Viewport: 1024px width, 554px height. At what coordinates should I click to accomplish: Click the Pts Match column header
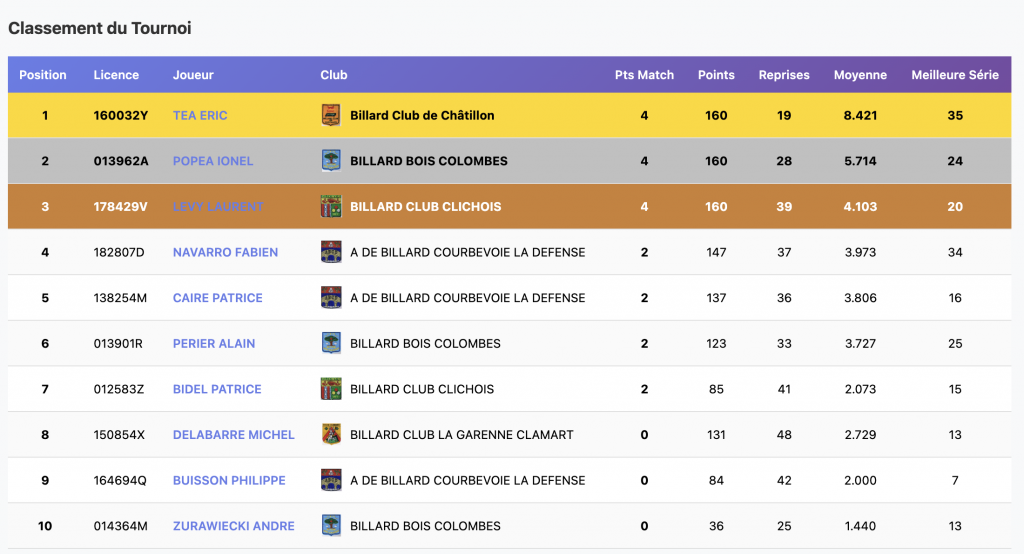point(644,75)
